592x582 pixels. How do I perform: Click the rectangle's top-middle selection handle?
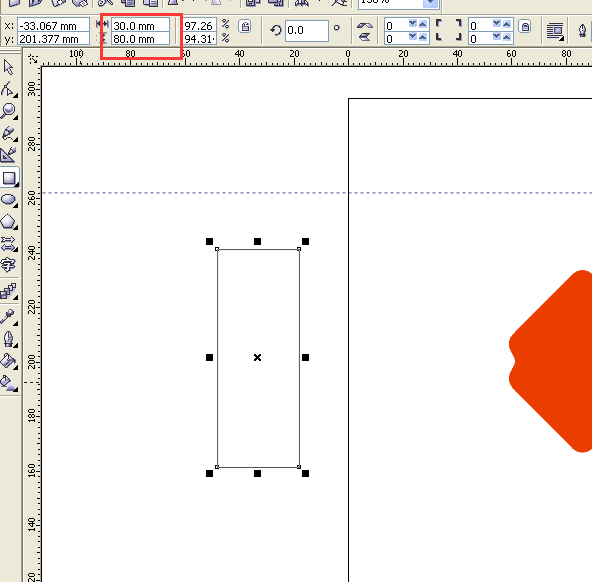click(257, 242)
